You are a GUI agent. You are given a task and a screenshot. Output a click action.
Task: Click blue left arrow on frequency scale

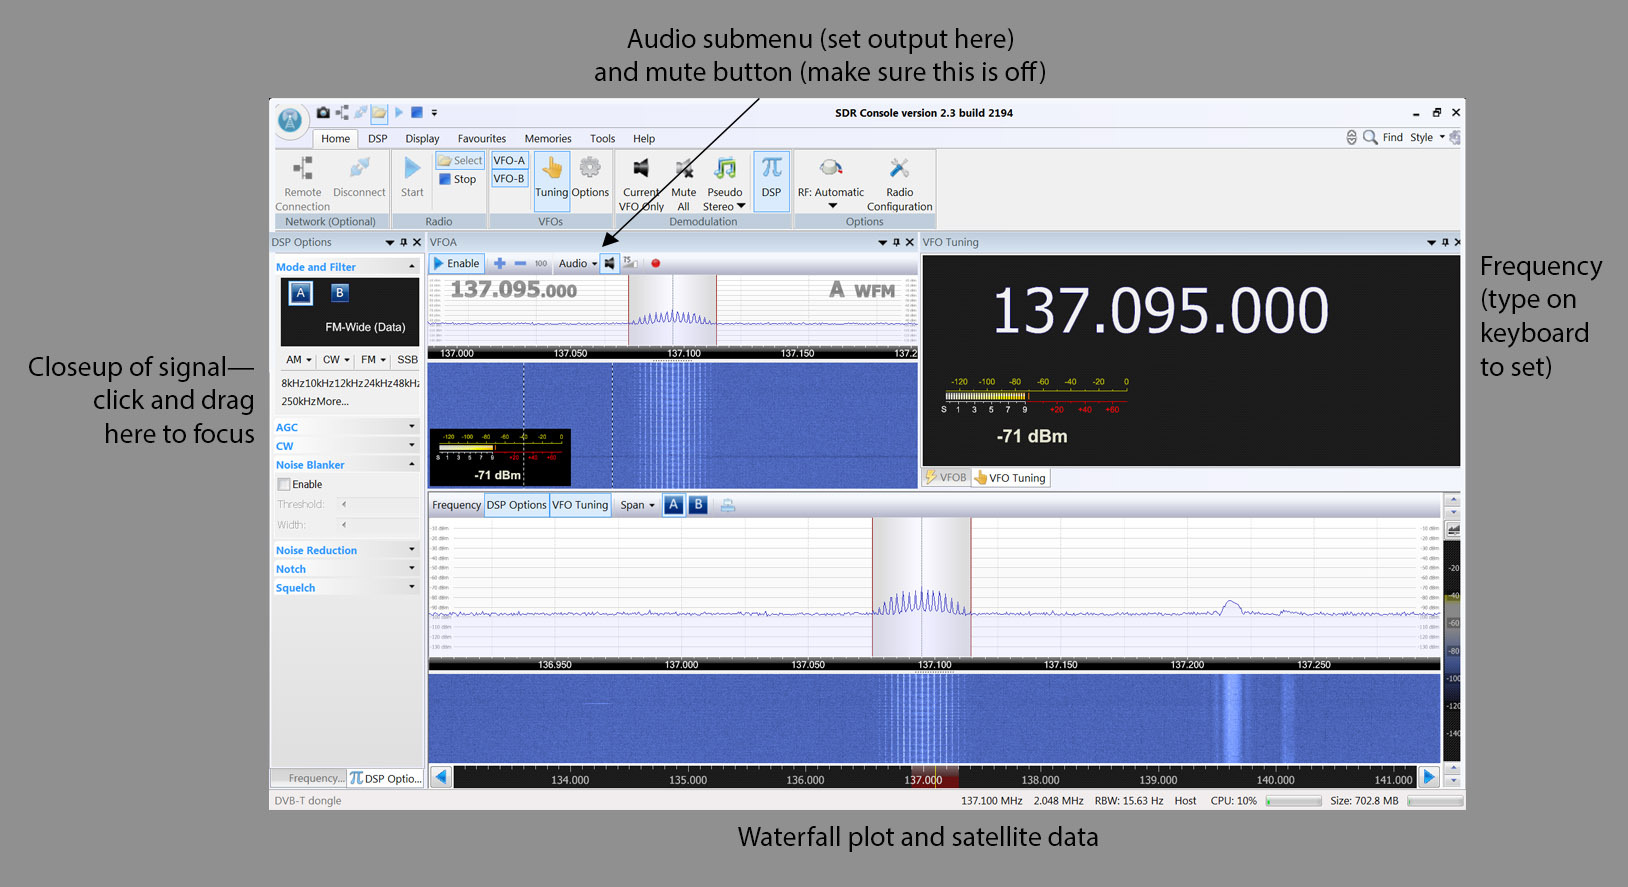(441, 777)
